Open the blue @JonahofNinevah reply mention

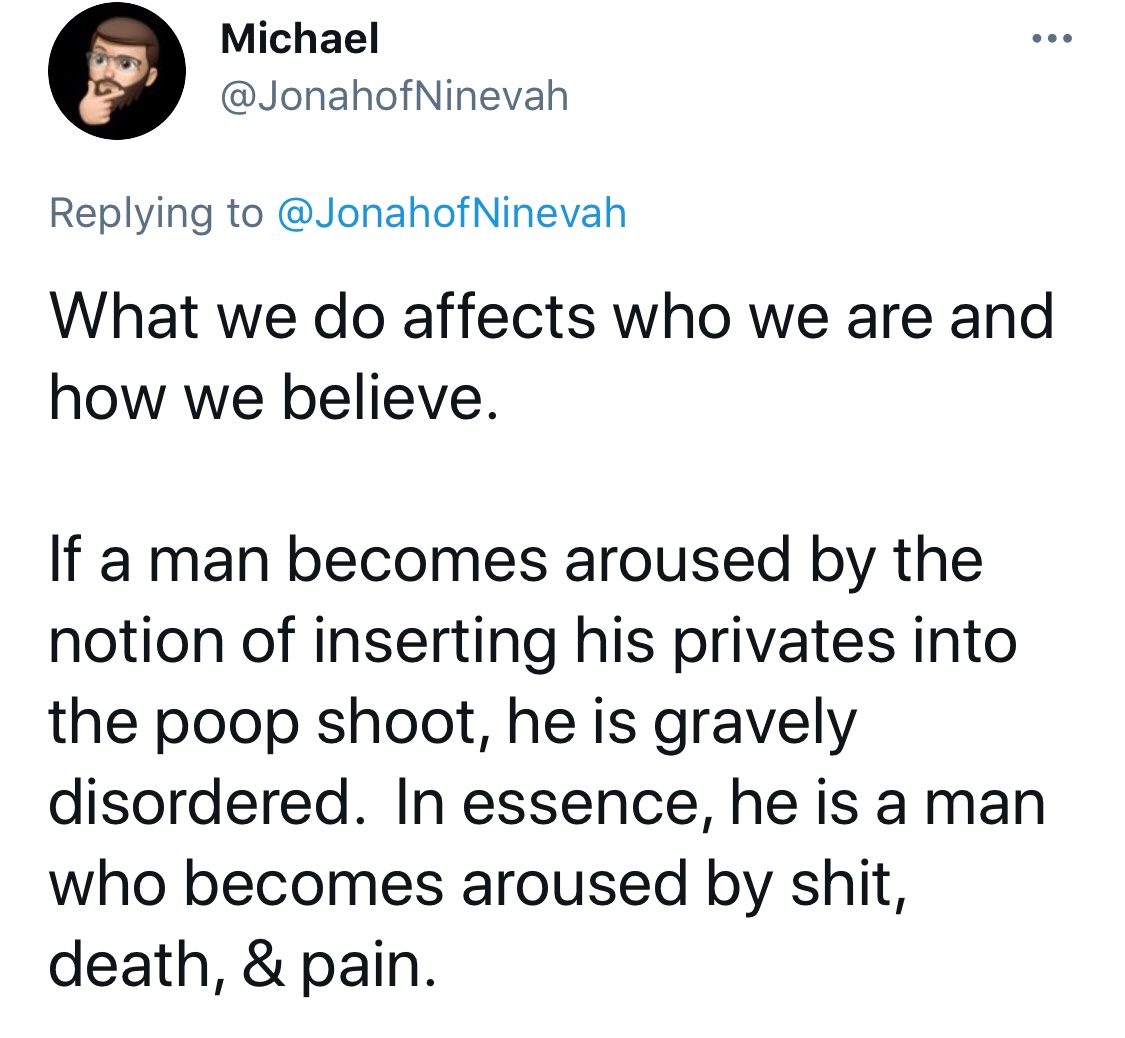pos(451,213)
